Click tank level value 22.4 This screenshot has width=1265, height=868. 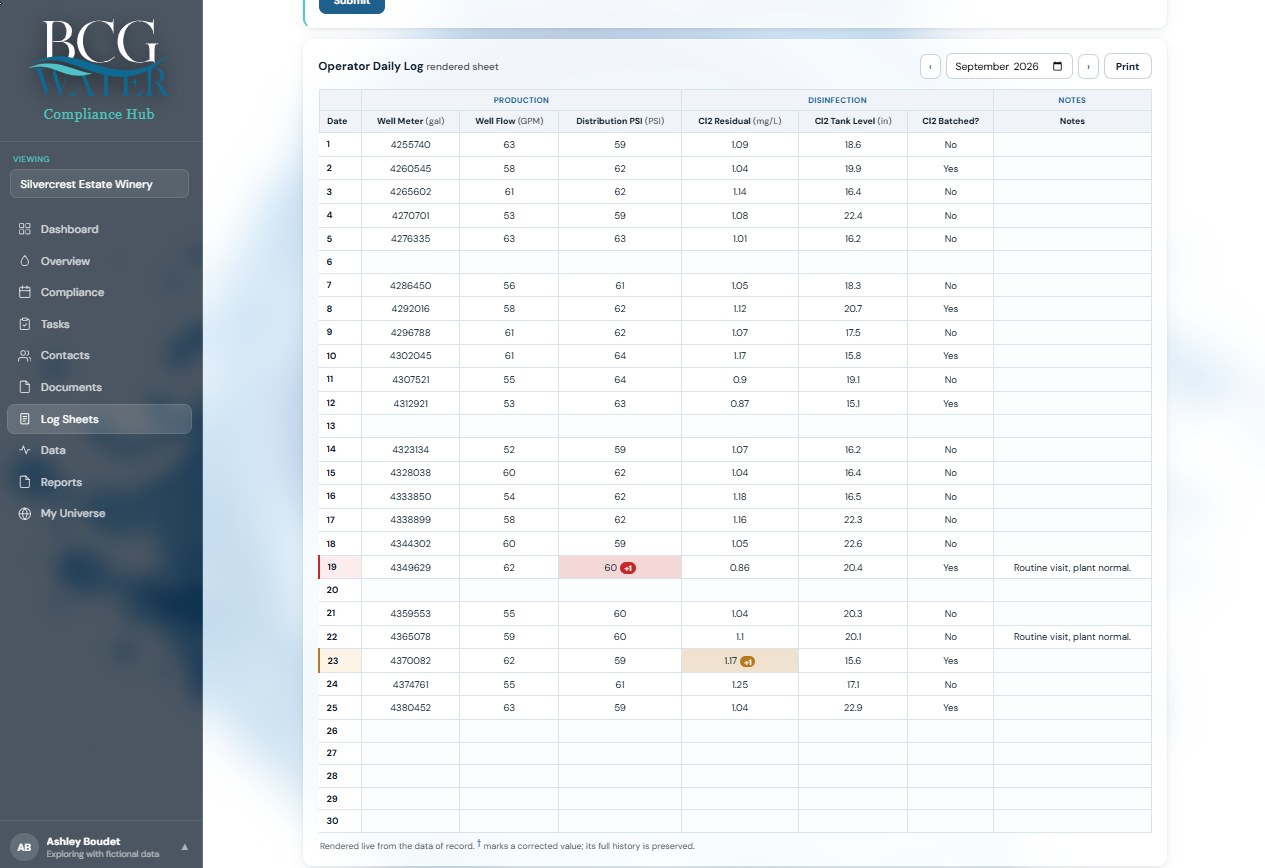[x=853, y=215]
